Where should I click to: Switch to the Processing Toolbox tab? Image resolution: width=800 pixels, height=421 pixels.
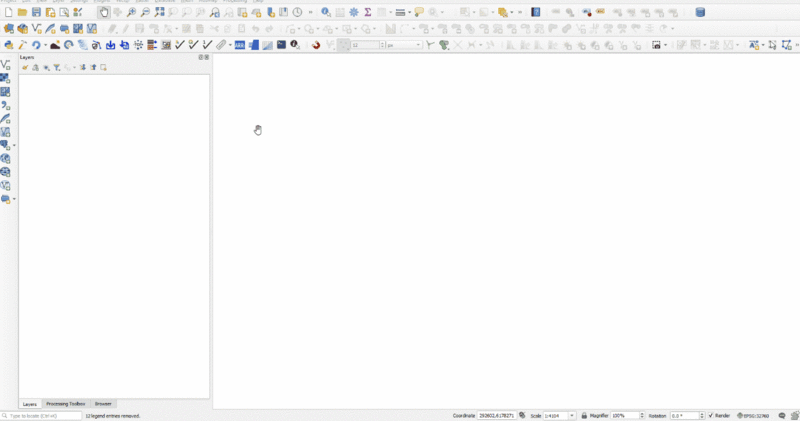66,404
